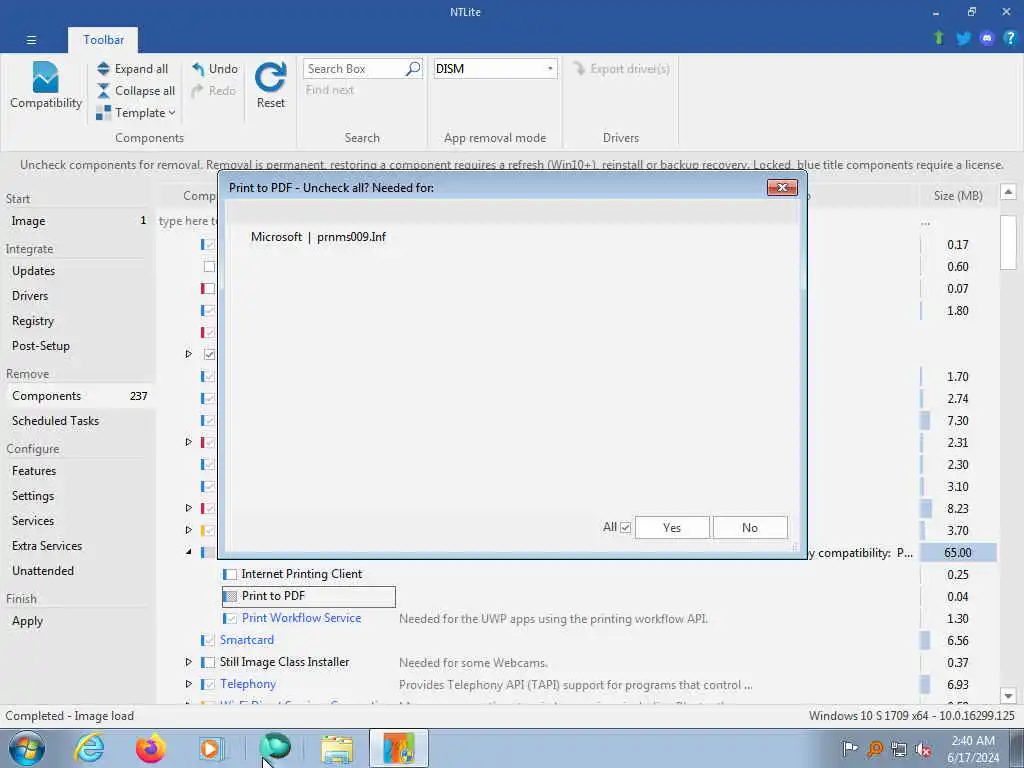Click the scrollbar down arrow

click(1008, 696)
